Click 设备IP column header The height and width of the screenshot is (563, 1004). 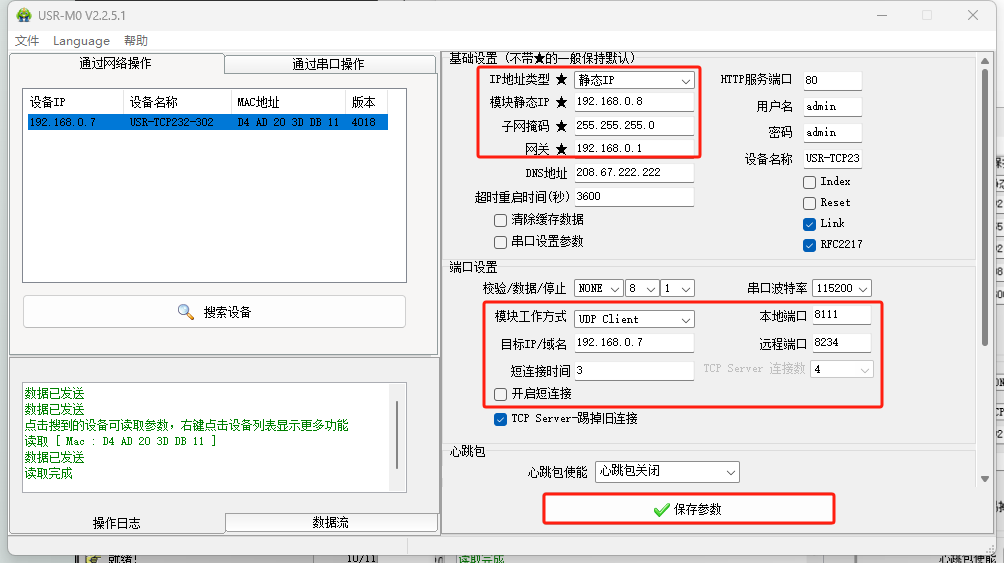click(x=74, y=102)
